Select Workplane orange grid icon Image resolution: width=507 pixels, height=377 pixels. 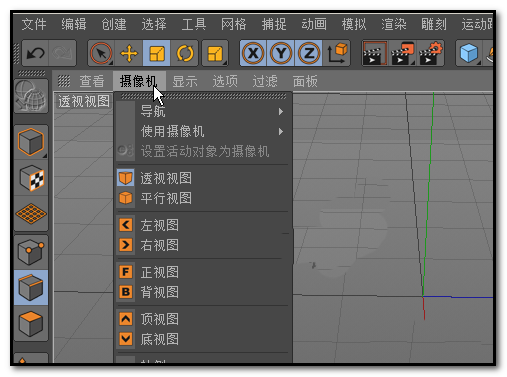[x=31, y=214]
